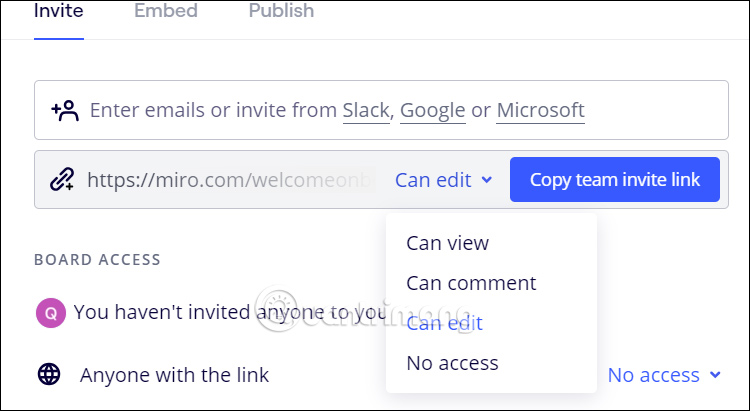Click the miro.com invite link URL text
The height and width of the screenshot is (411, 750).
230,180
